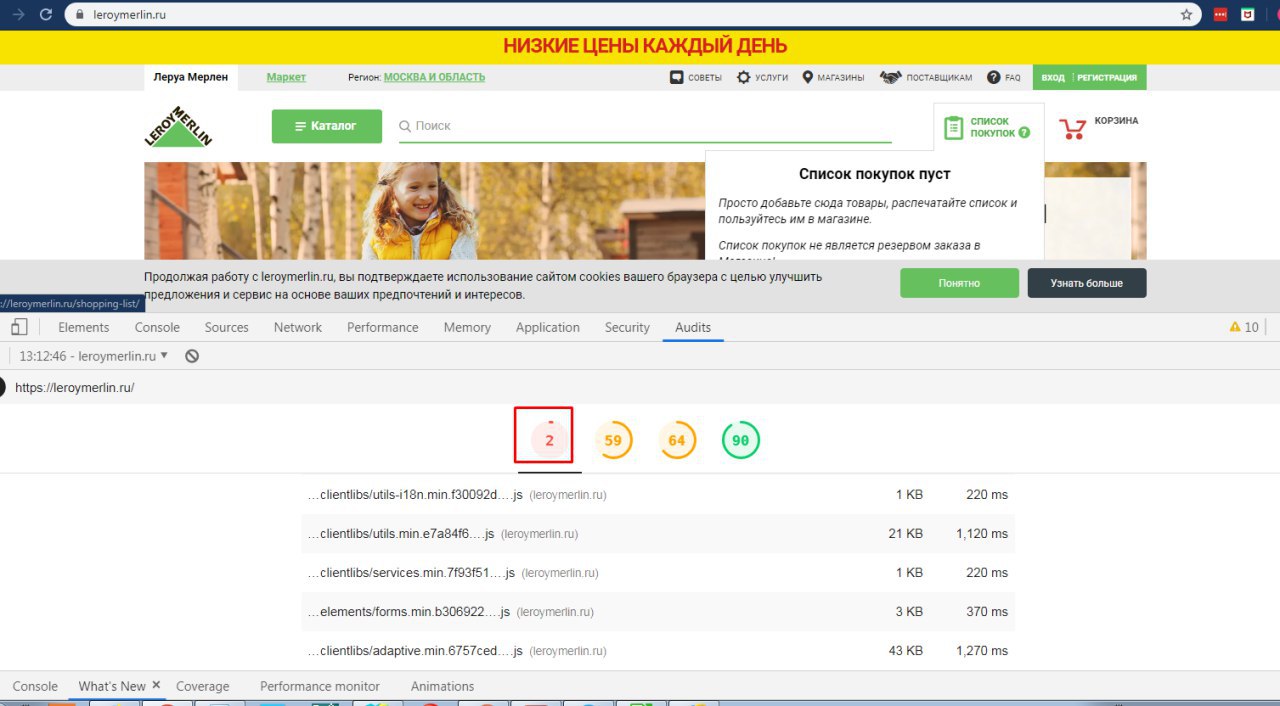Screen dimensions: 1280x706
Task: Switch to the Security tab
Action: click(x=627, y=327)
